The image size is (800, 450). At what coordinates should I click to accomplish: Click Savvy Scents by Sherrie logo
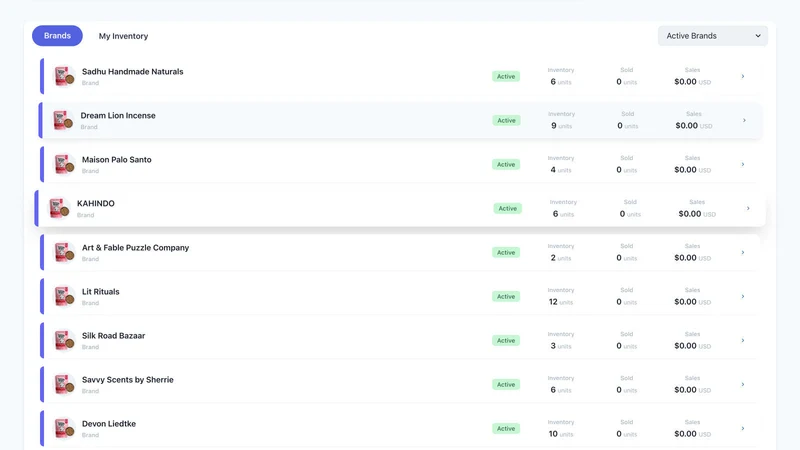click(64, 384)
